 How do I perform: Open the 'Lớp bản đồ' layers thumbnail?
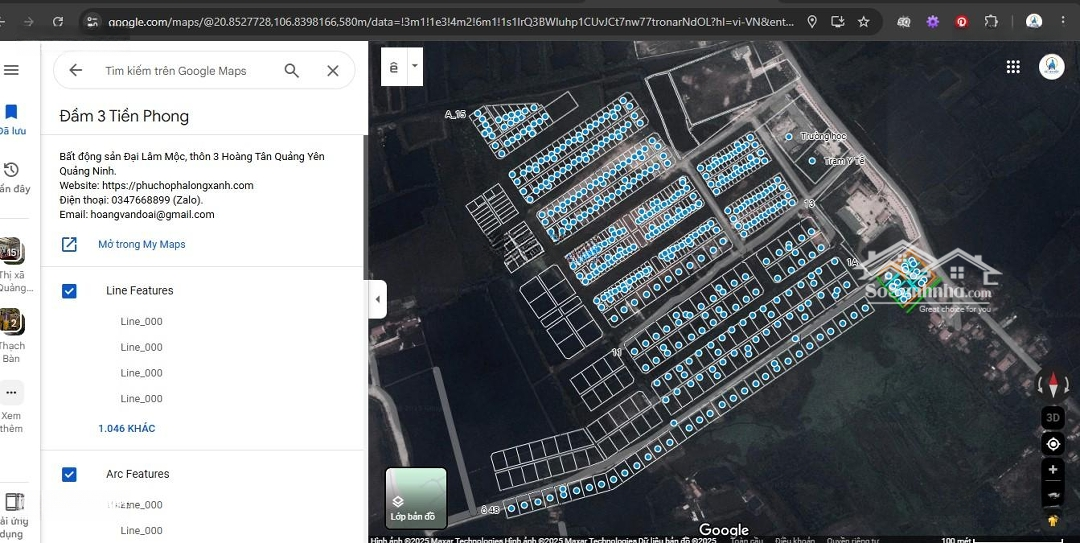[x=416, y=498]
